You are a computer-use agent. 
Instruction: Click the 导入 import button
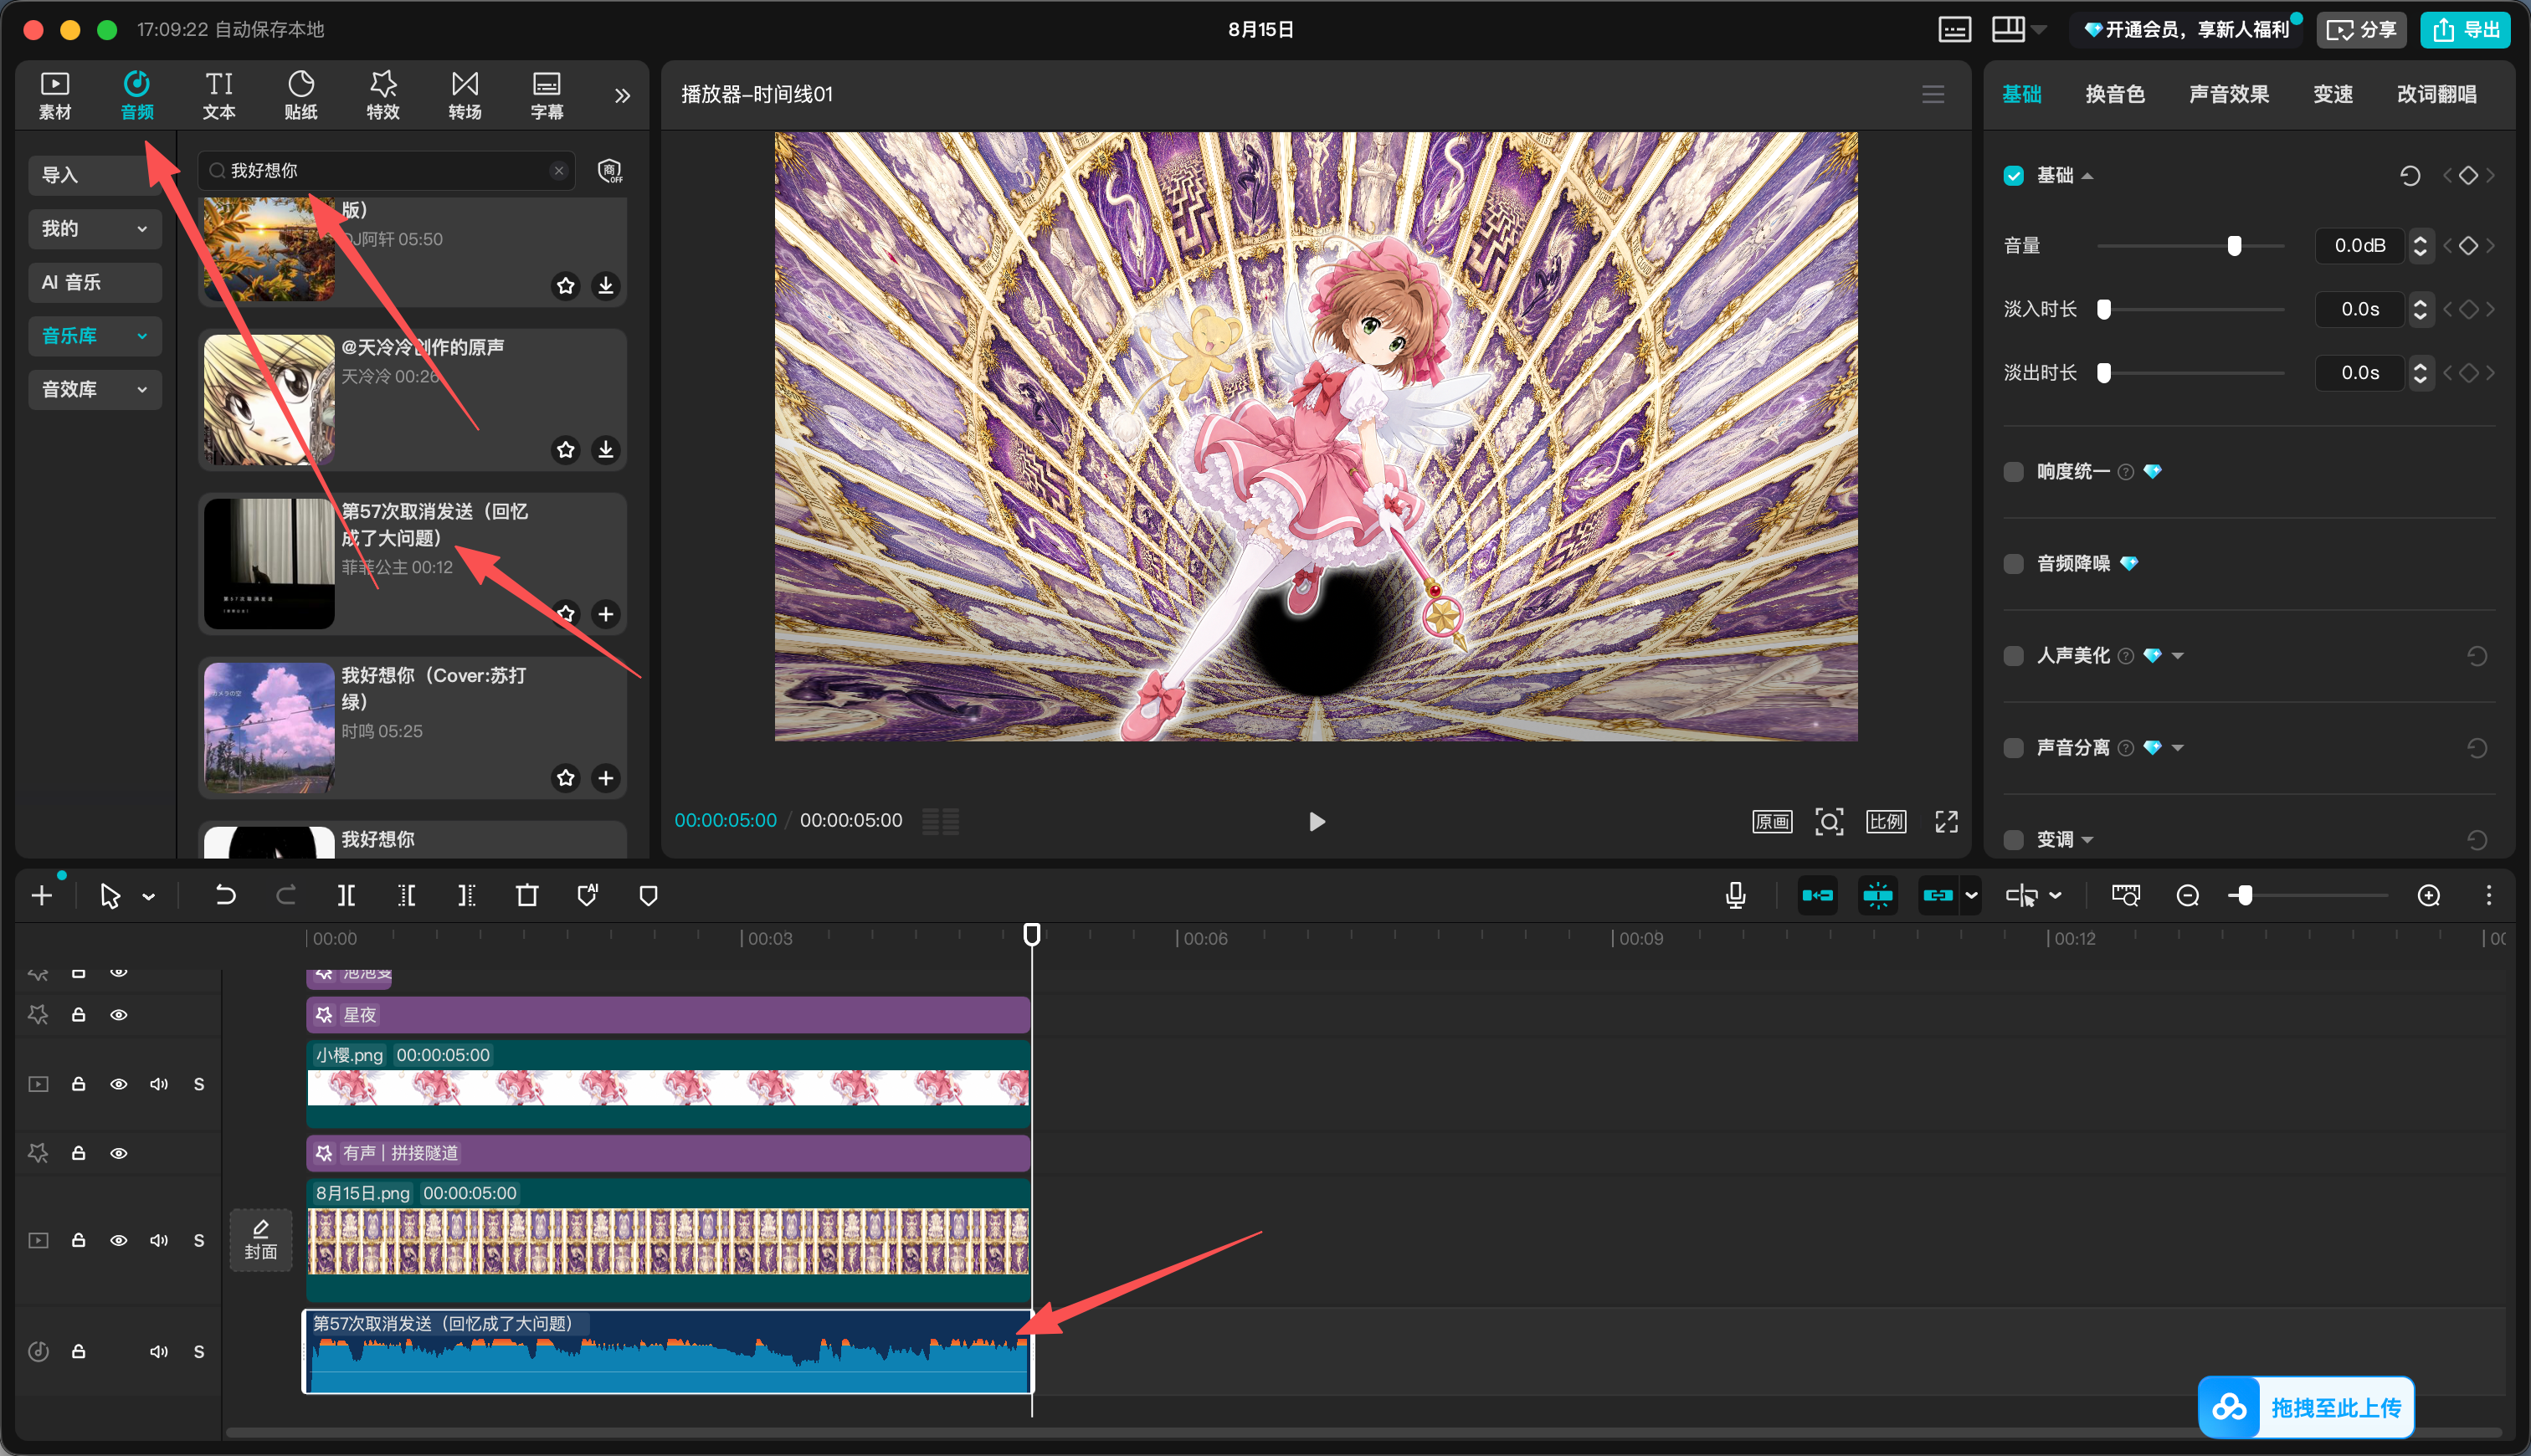pos(94,175)
